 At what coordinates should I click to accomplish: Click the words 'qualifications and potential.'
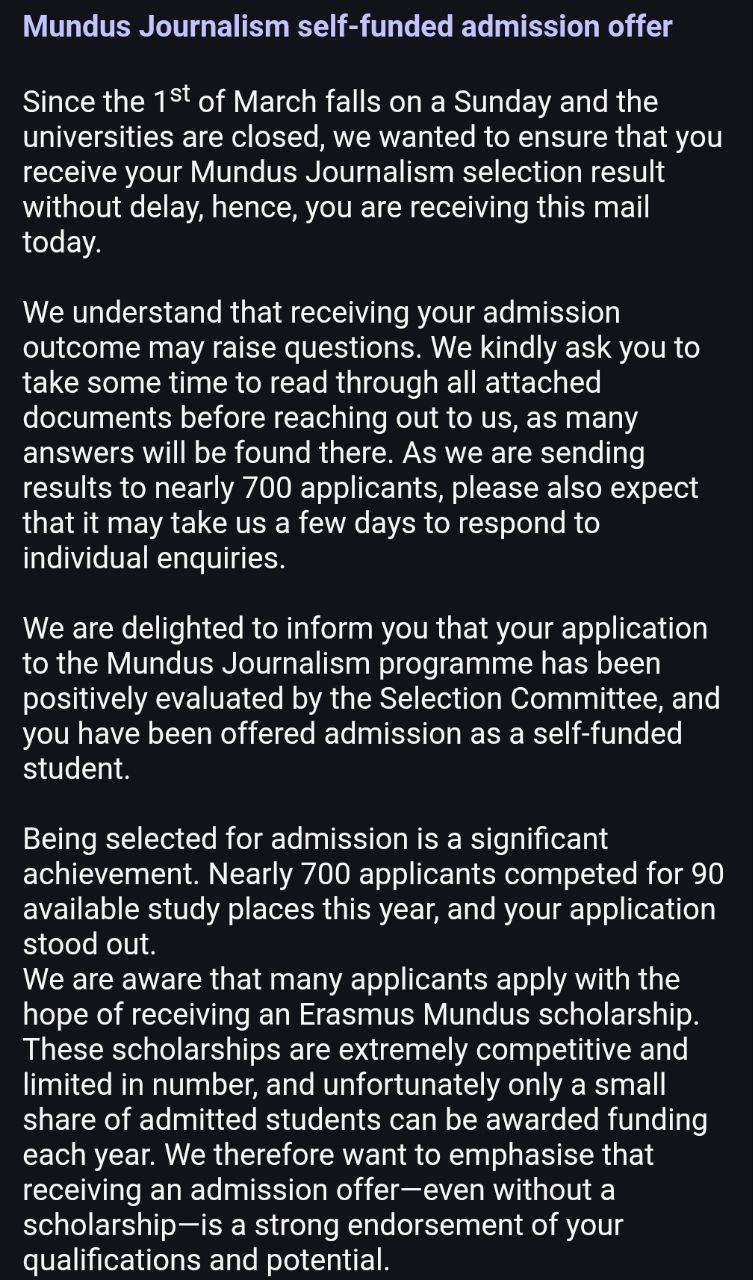pyautogui.click(x=205, y=1260)
